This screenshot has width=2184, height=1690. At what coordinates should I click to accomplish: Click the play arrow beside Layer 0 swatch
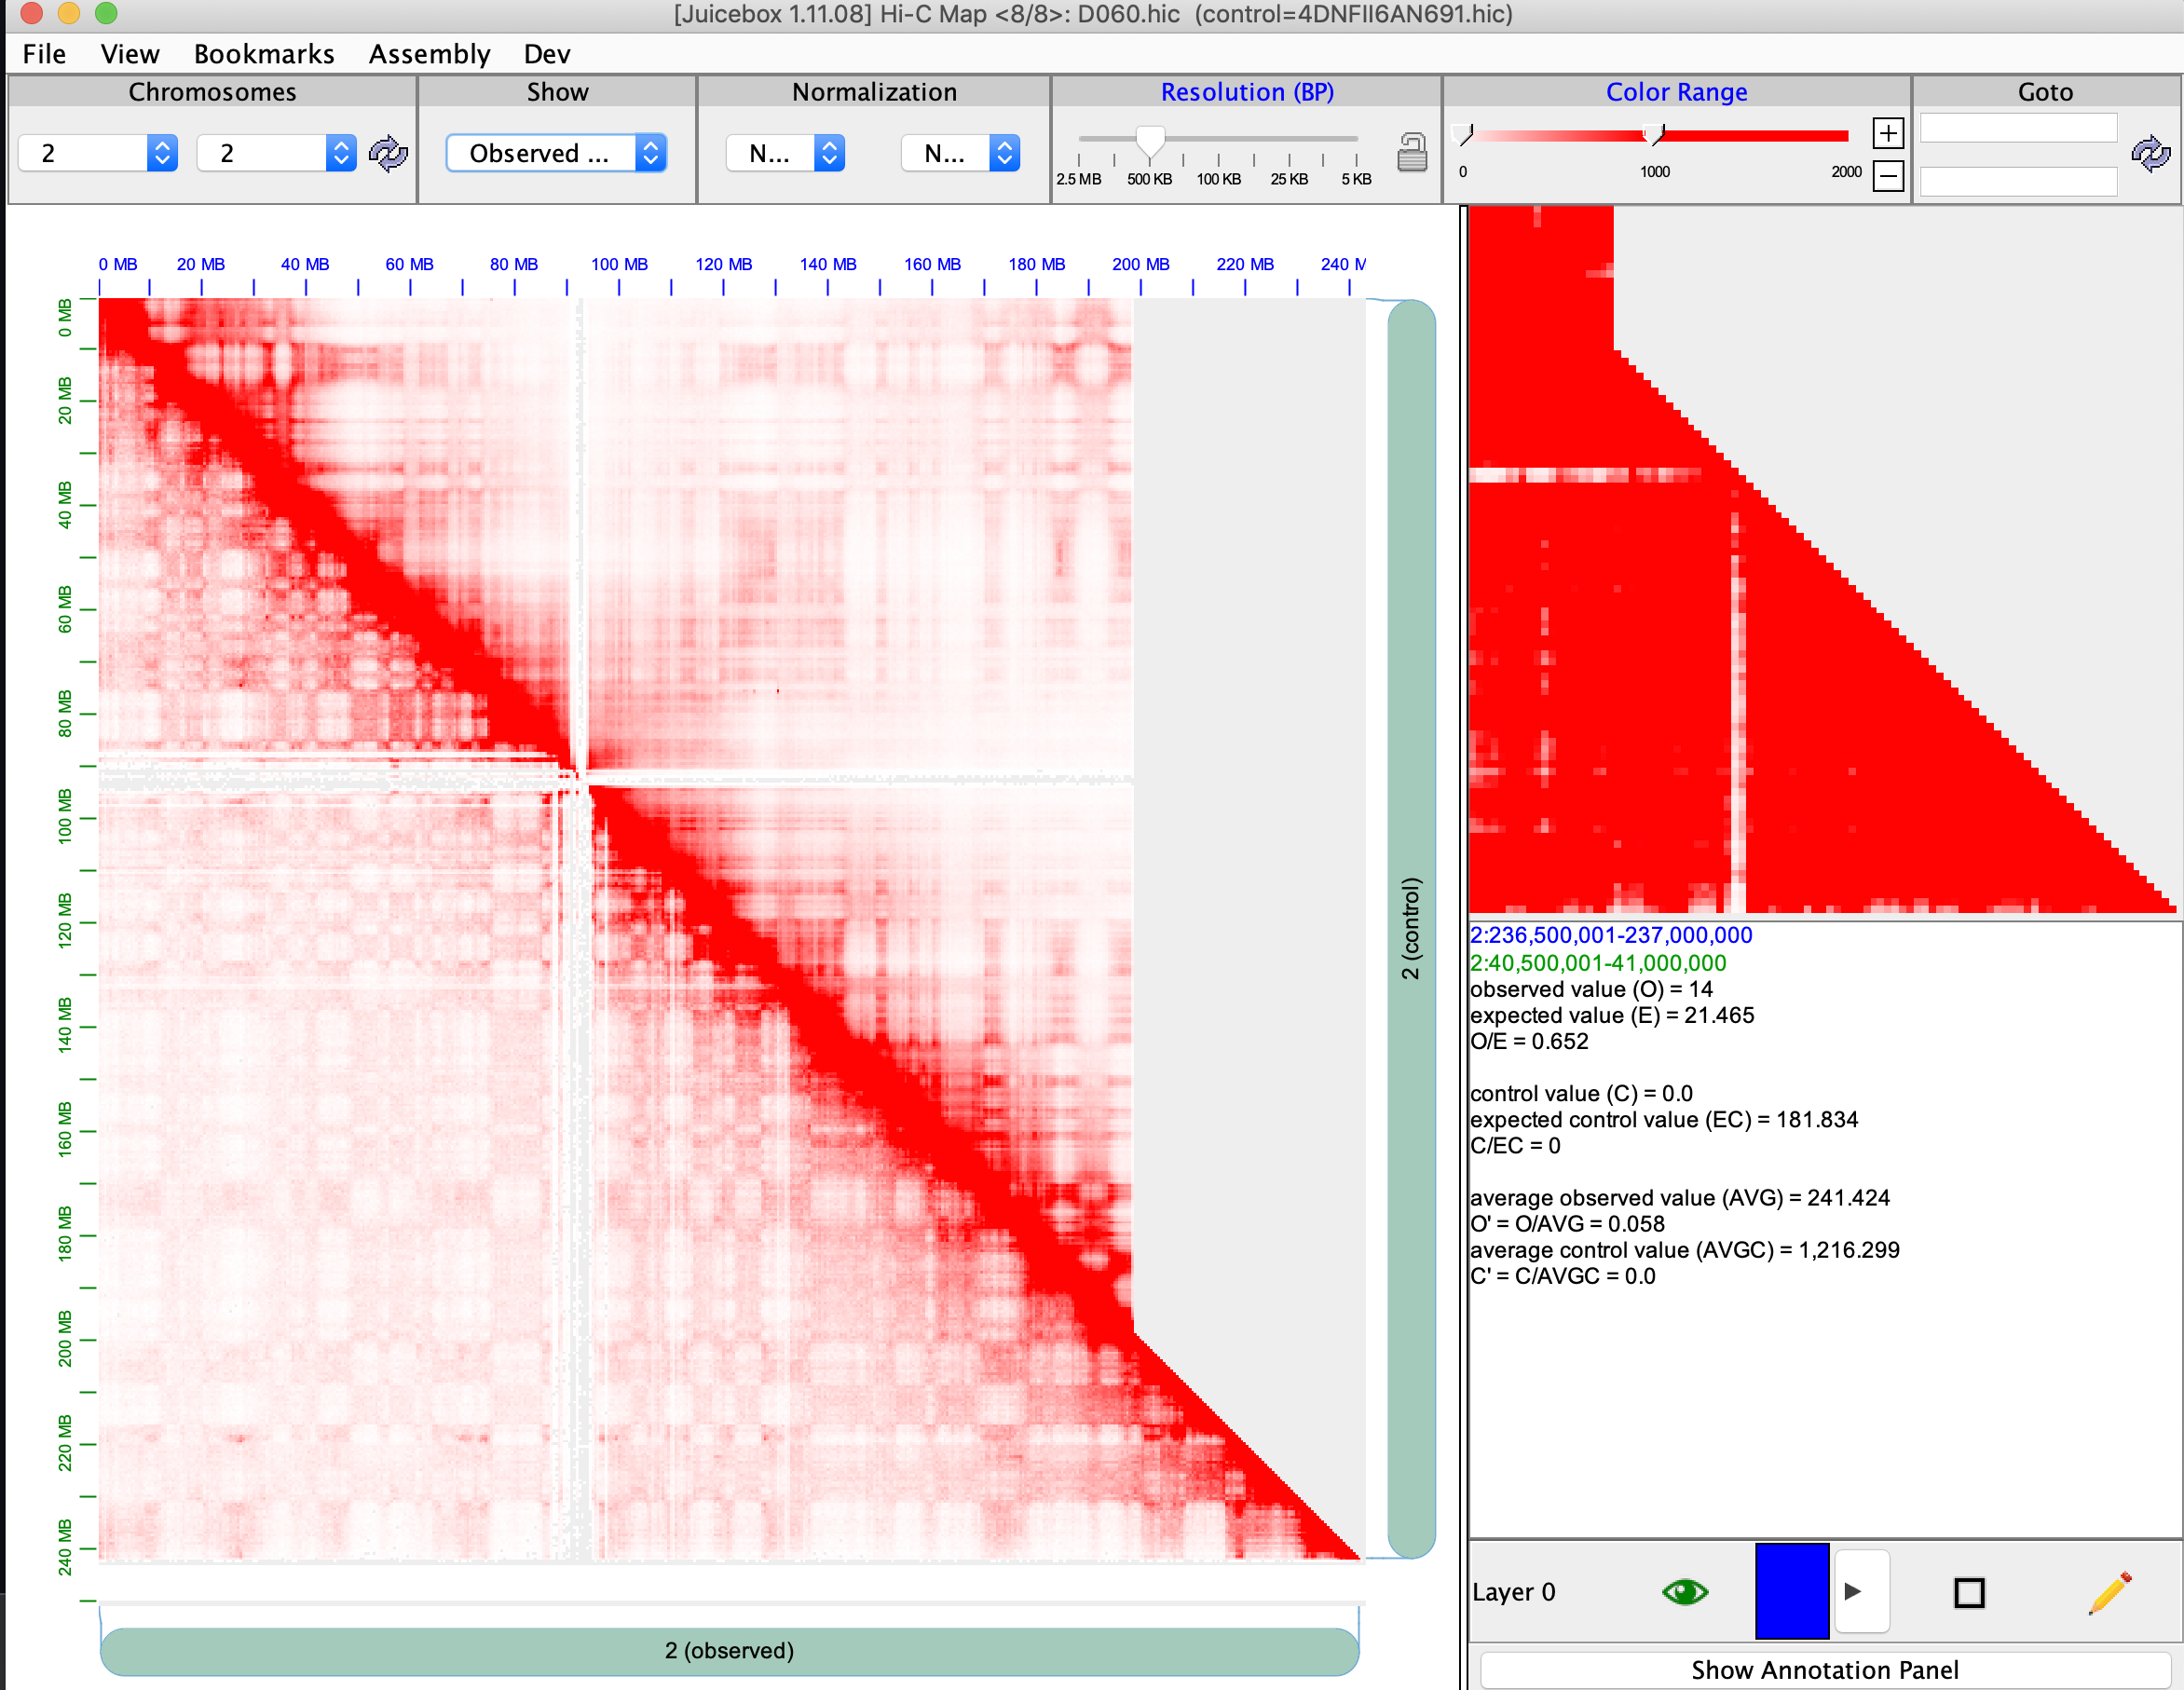tap(1860, 1592)
